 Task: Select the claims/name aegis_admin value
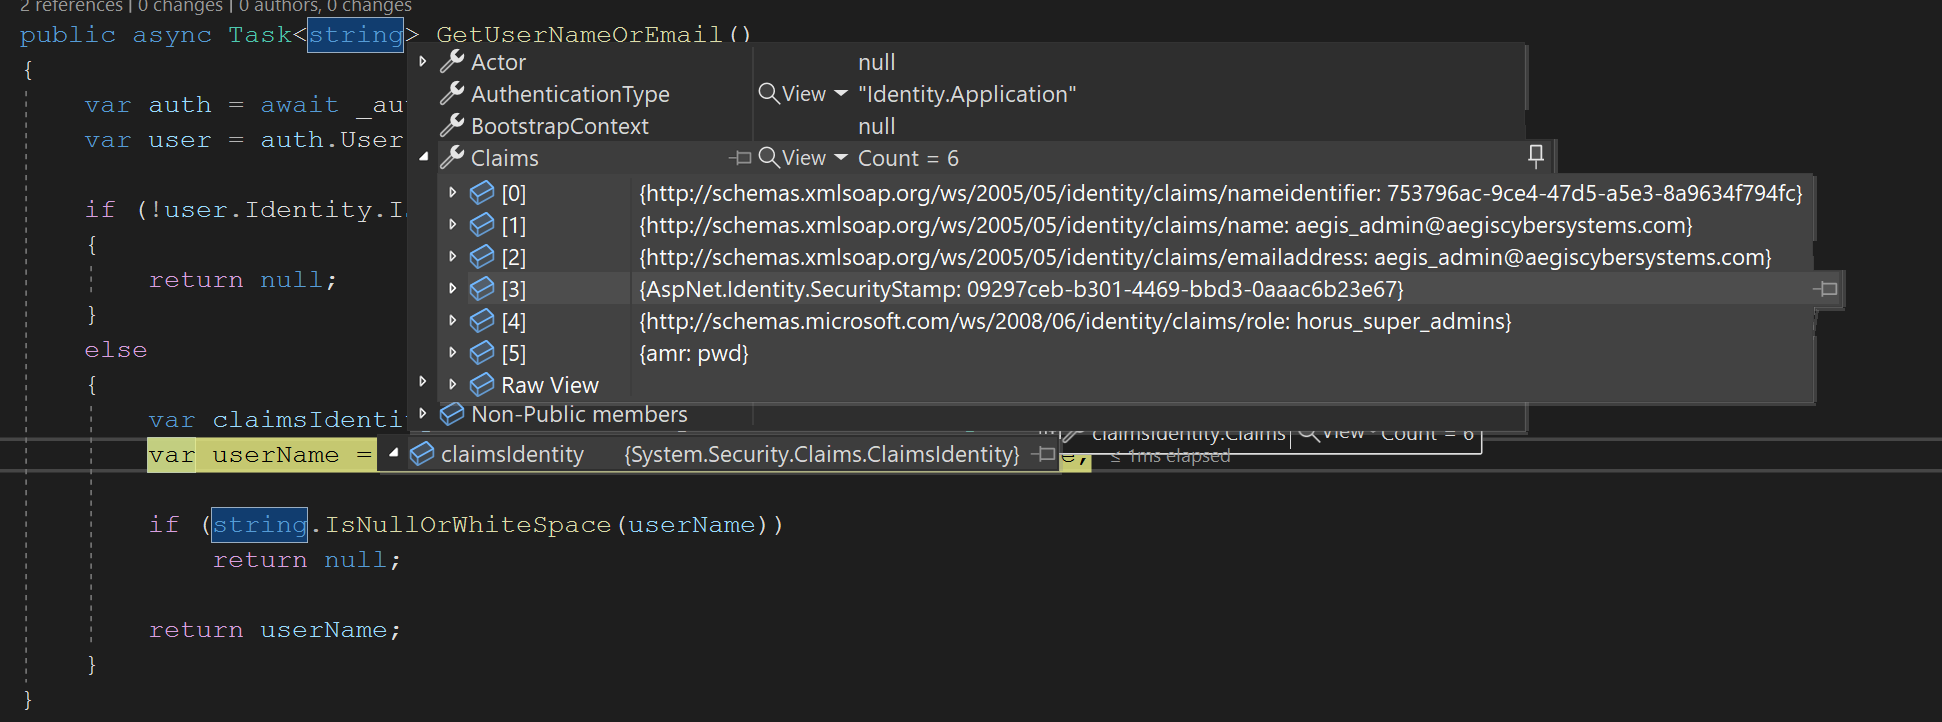(x=1166, y=225)
